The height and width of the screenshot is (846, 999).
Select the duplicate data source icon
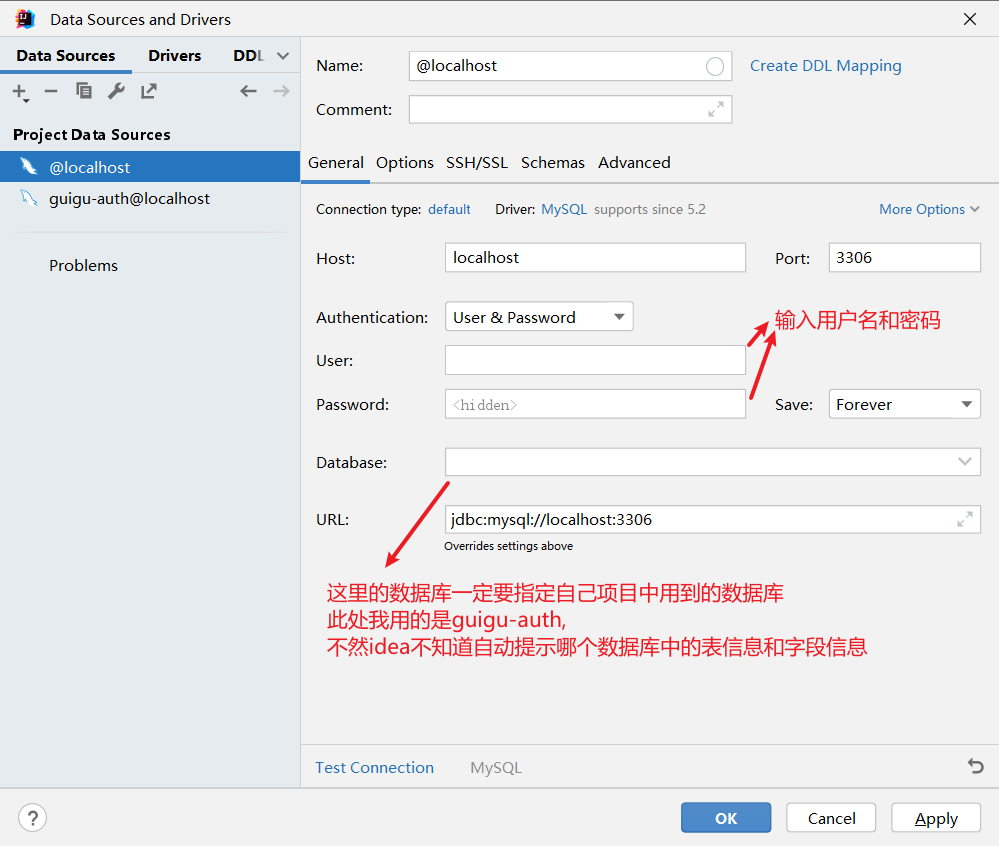pos(84,91)
